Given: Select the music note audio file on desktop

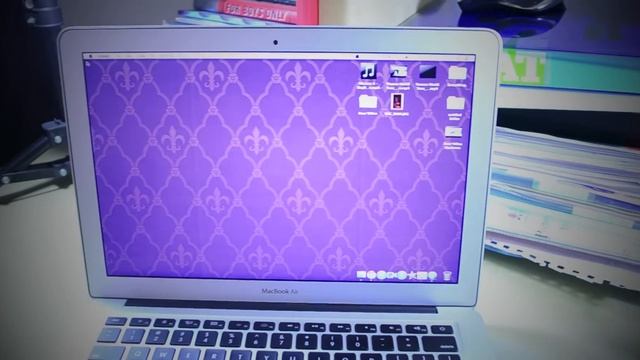Looking at the screenshot, I should coord(368,72).
